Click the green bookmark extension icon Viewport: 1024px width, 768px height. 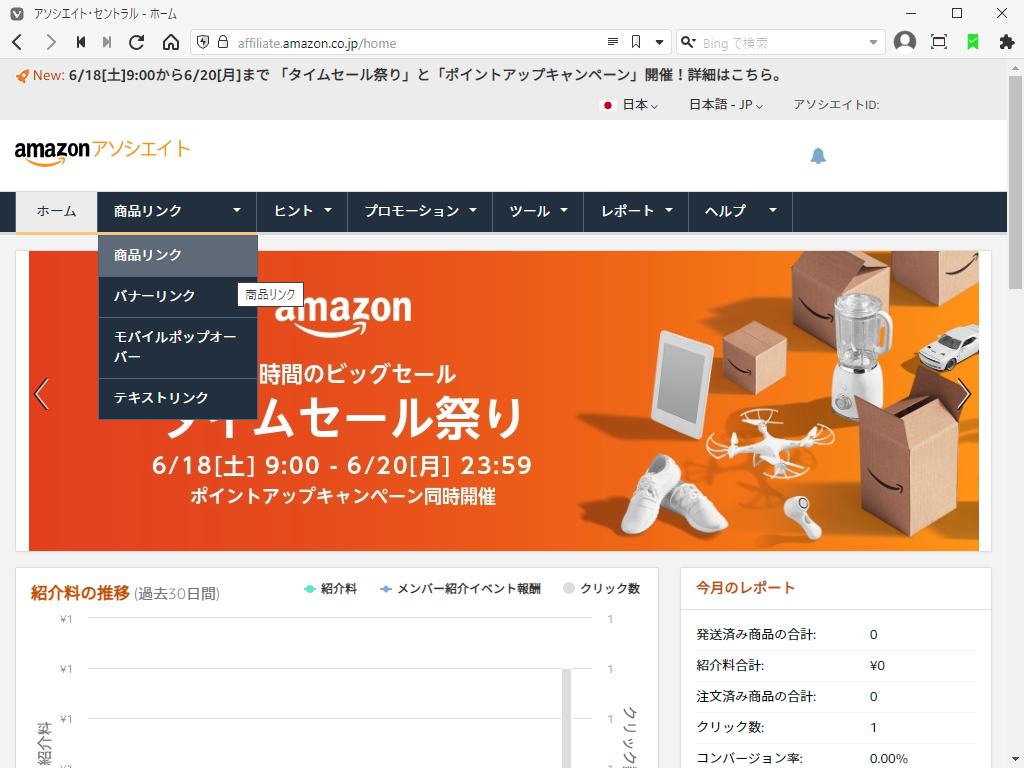(973, 42)
